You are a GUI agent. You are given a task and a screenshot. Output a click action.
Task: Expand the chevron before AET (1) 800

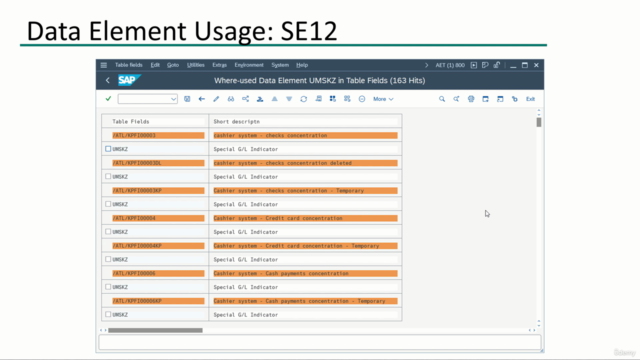pos(427,65)
